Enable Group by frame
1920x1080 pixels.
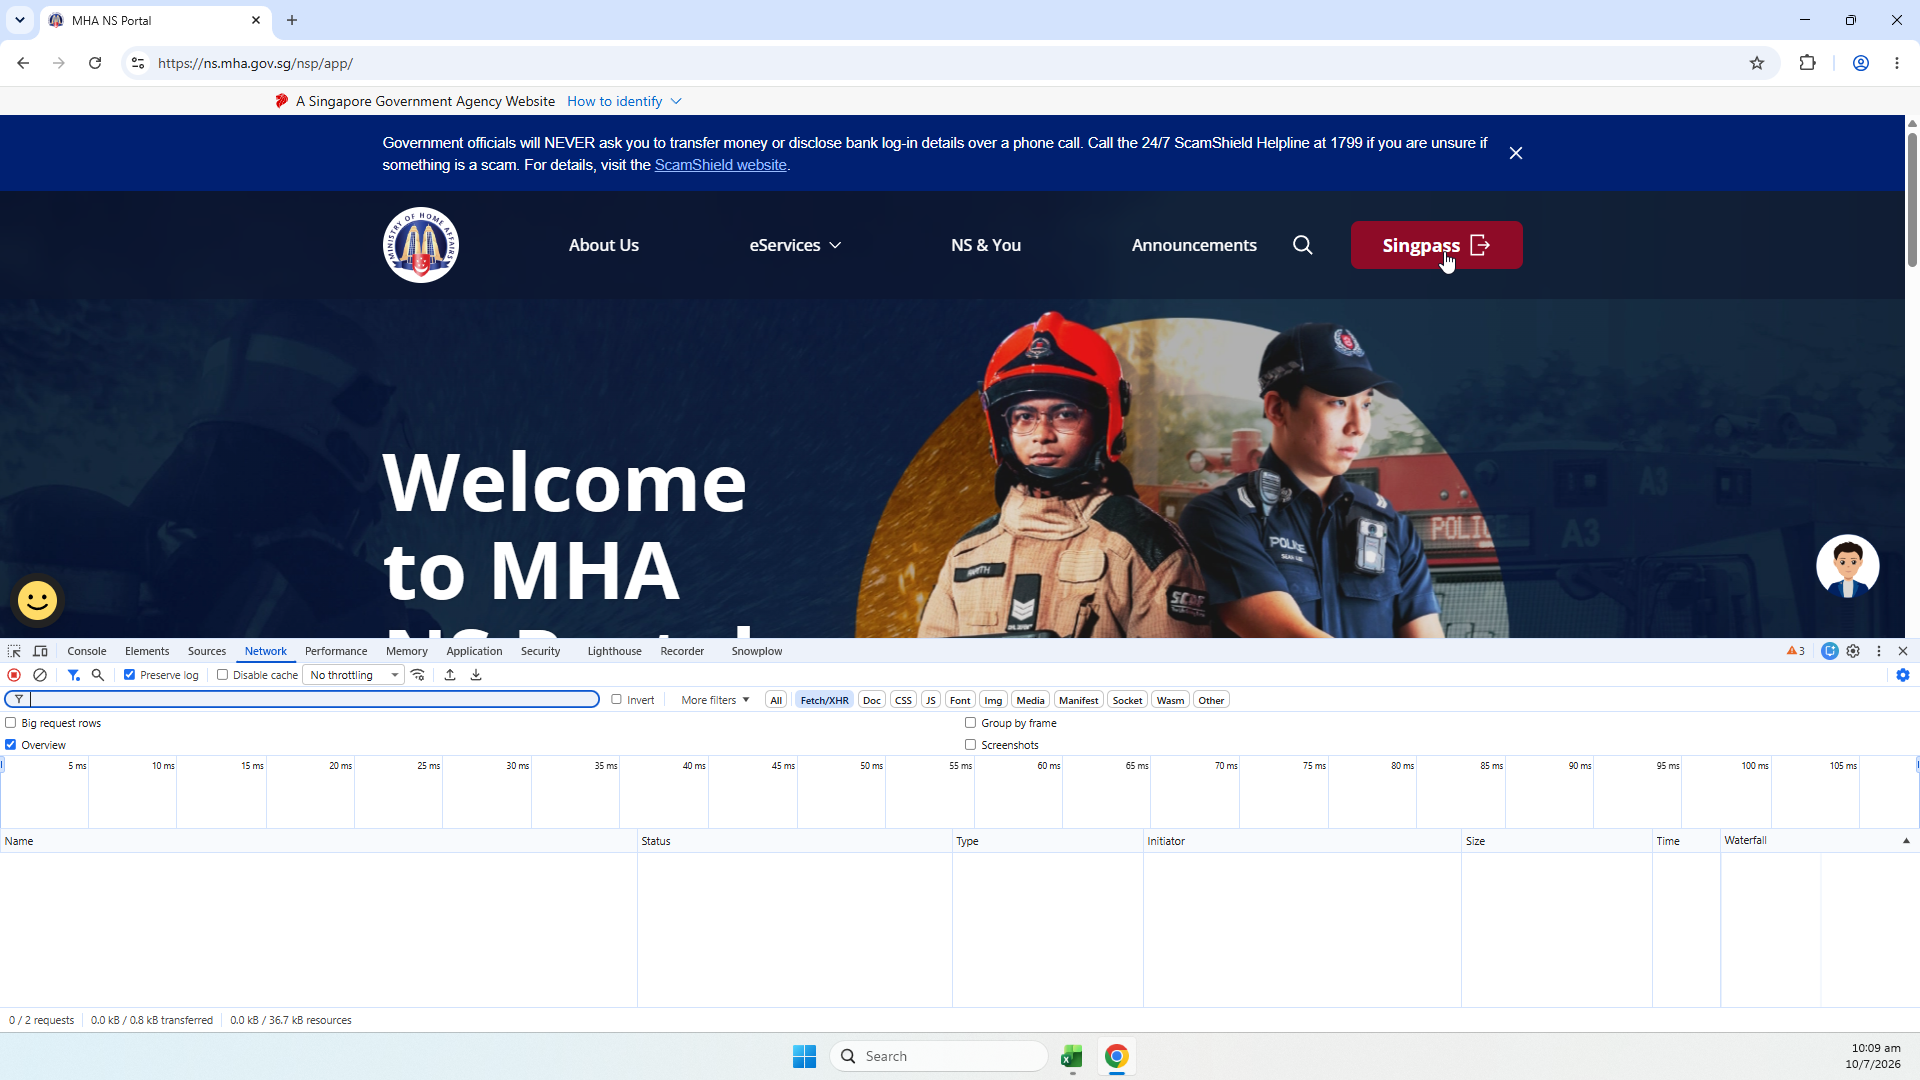[970, 723]
